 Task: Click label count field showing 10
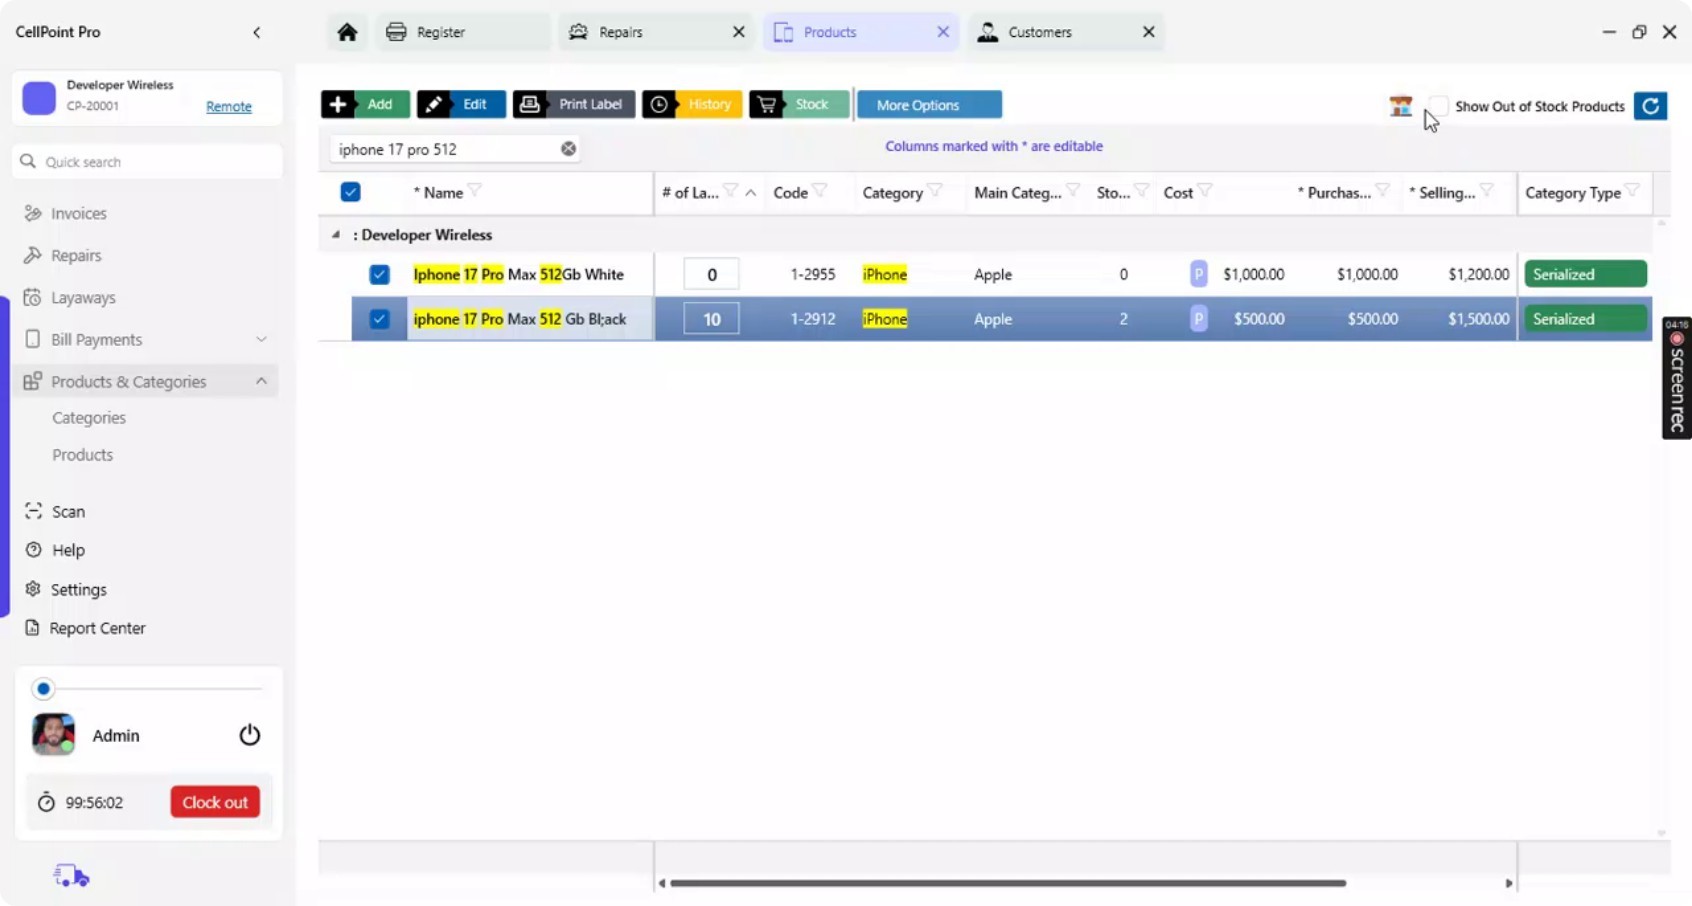(x=711, y=319)
